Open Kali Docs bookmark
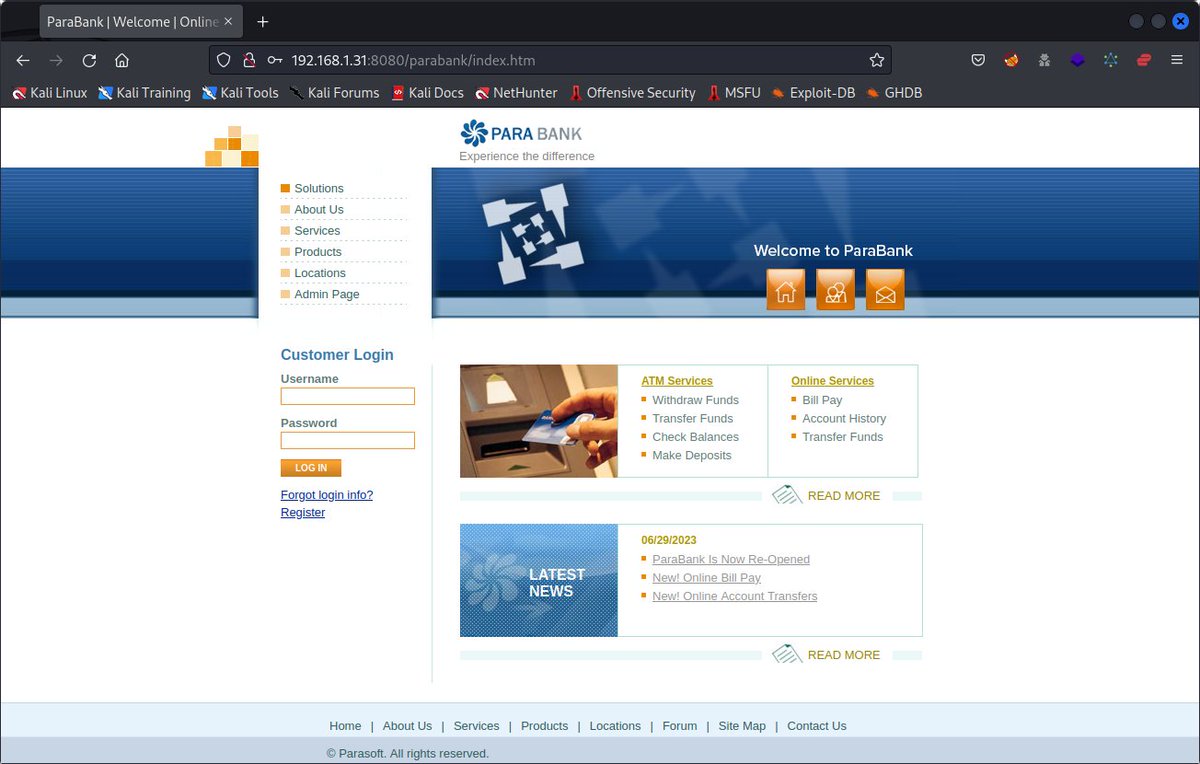Image resolution: width=1200 pixels, height=764 pixels. click(427, 93)
